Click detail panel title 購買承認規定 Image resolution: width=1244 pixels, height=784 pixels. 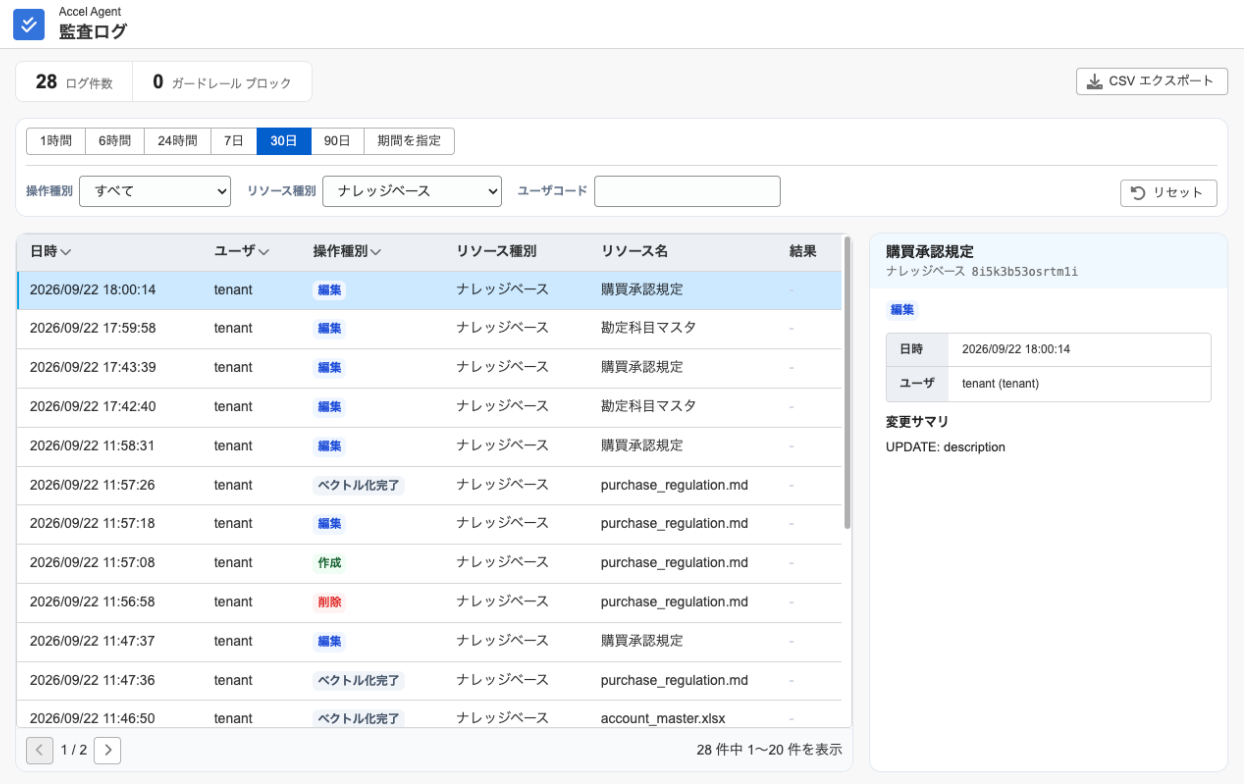[930, 252]
